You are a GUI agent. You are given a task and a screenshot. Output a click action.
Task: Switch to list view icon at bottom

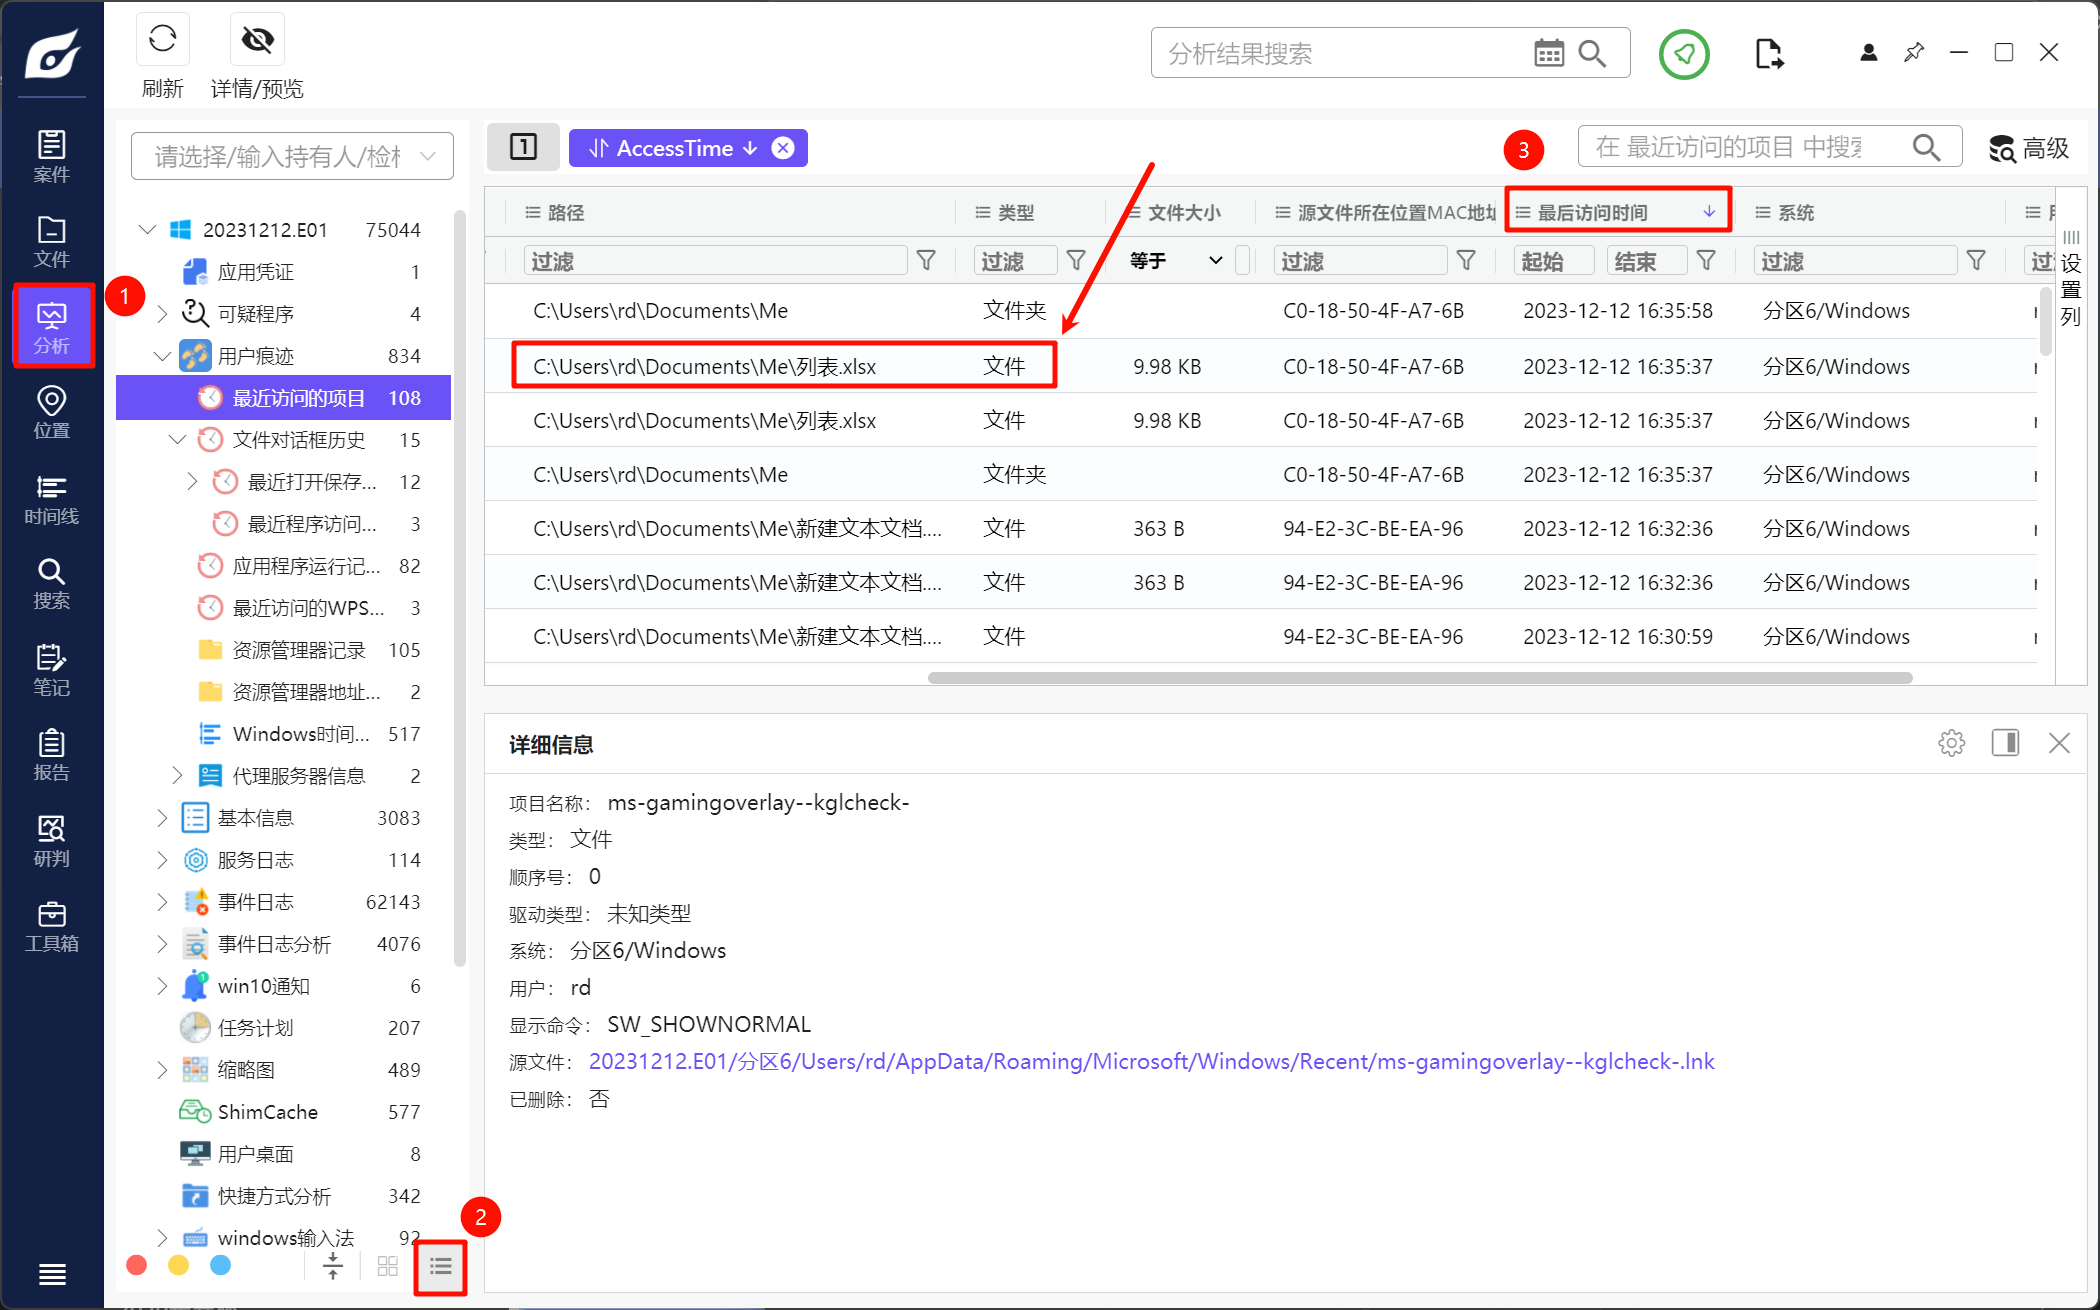(440, 1267)
